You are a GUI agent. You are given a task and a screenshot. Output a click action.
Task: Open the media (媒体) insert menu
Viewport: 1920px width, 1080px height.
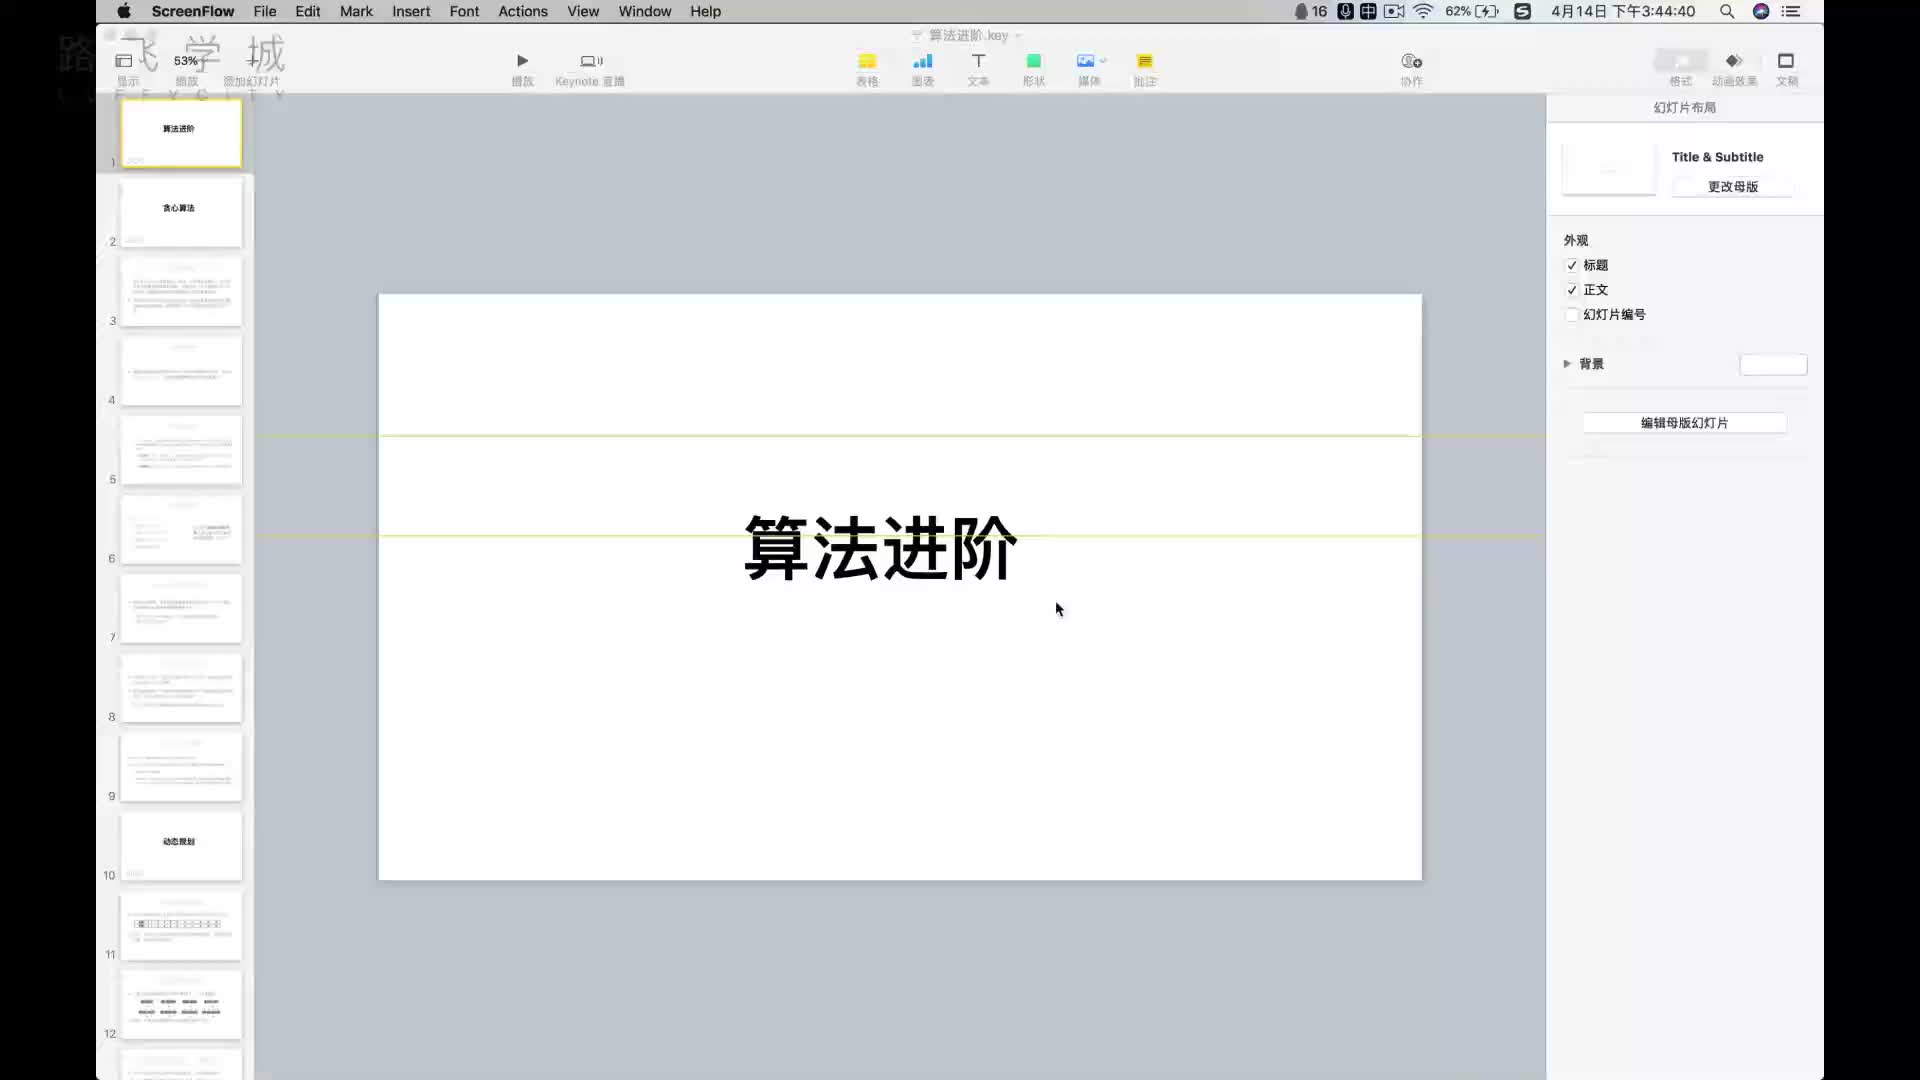point(1090,68)
